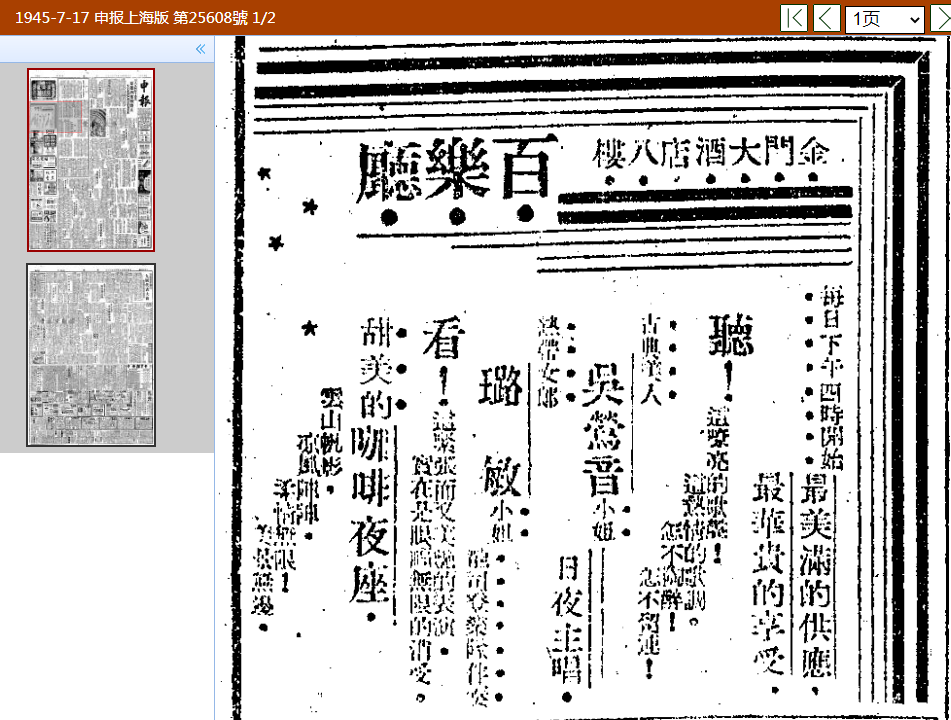Collapse the thumbnail sidebar with the « chevron
This screenshot has height=720, width=951.
[x=199, y=48]
